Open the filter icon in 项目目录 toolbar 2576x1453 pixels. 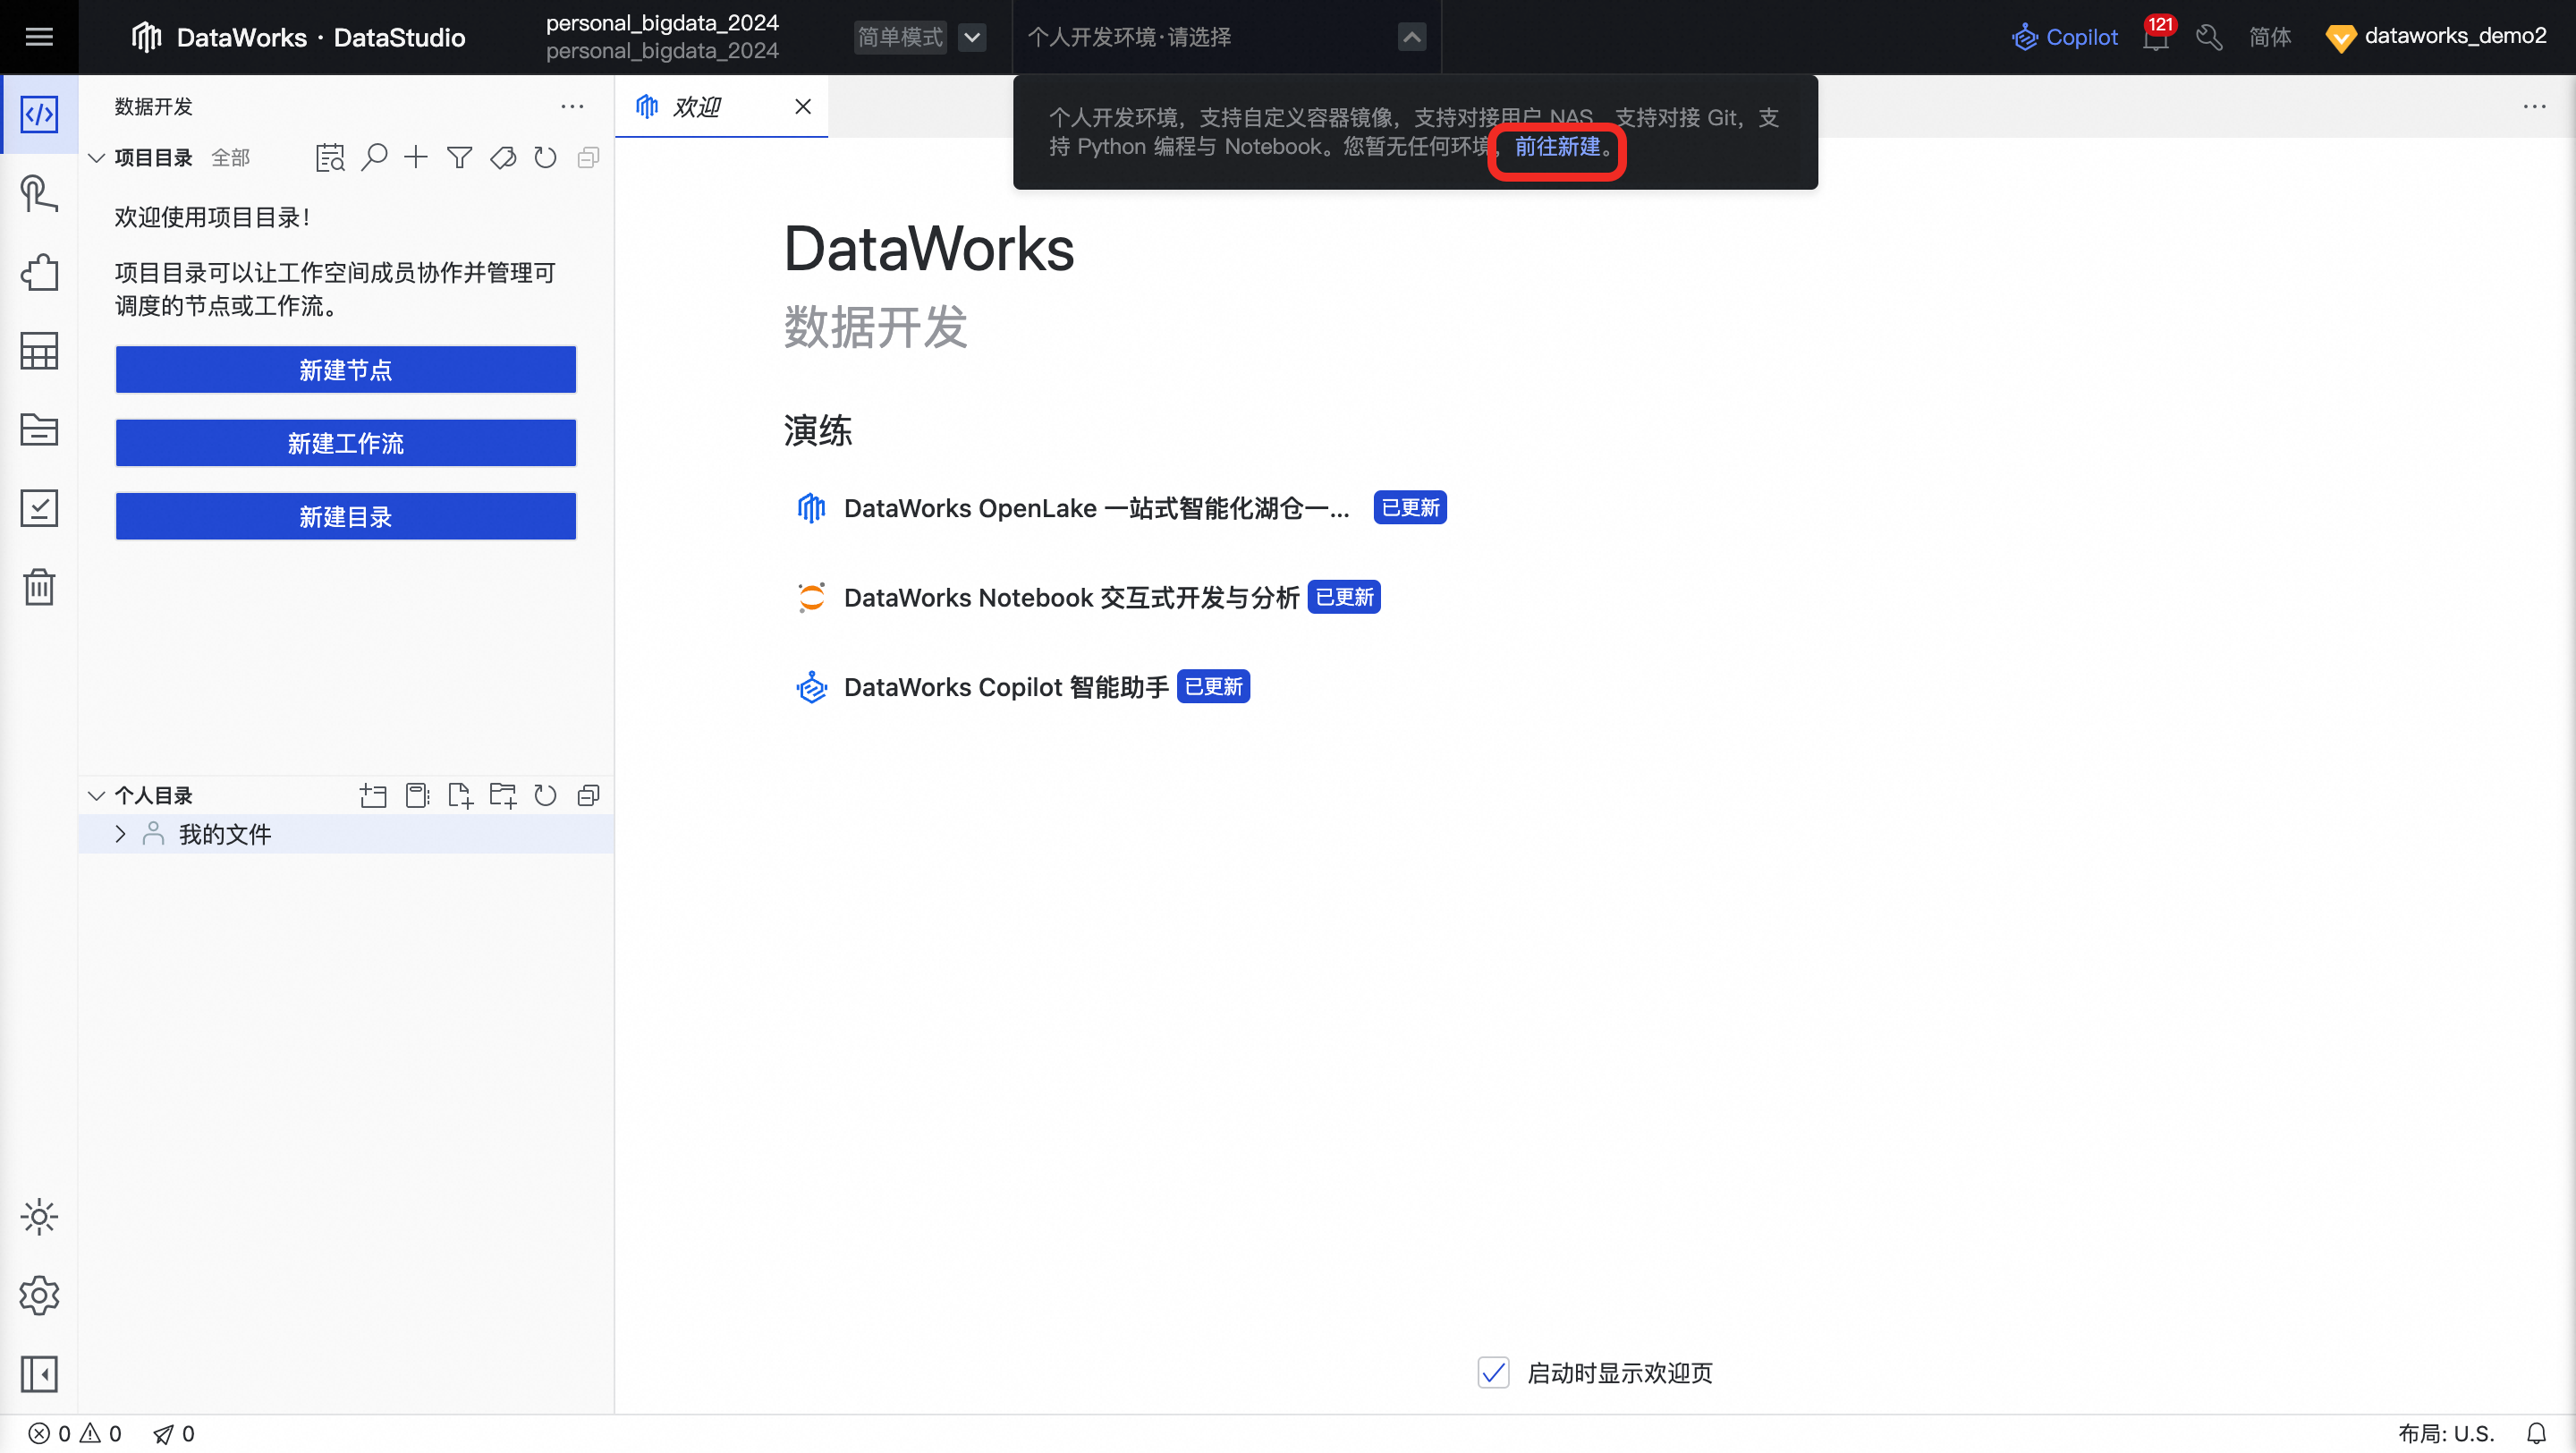point(459,157)
